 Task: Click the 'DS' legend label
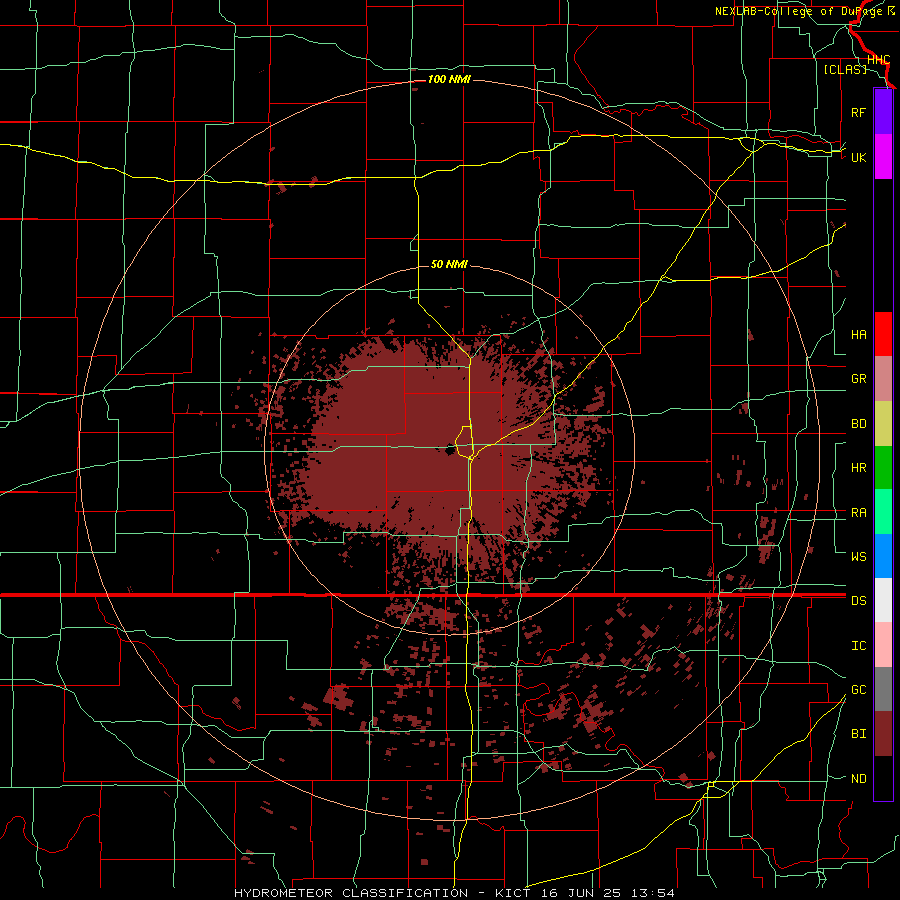tap(859, 601)
